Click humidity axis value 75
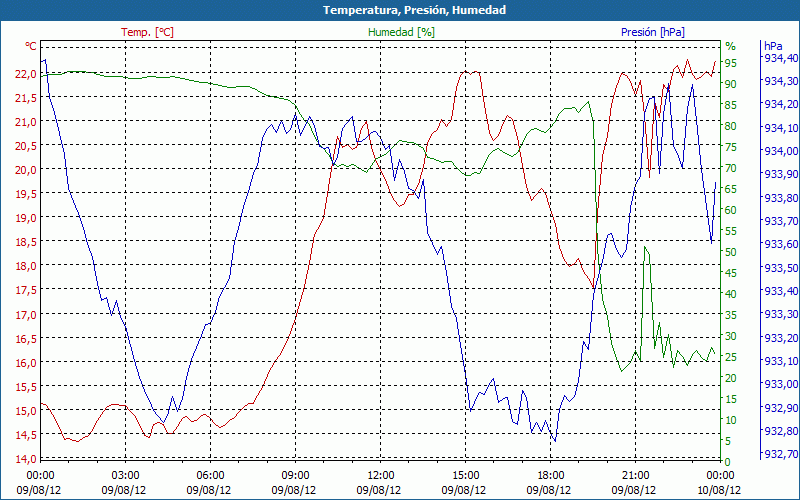 point(731,147)
